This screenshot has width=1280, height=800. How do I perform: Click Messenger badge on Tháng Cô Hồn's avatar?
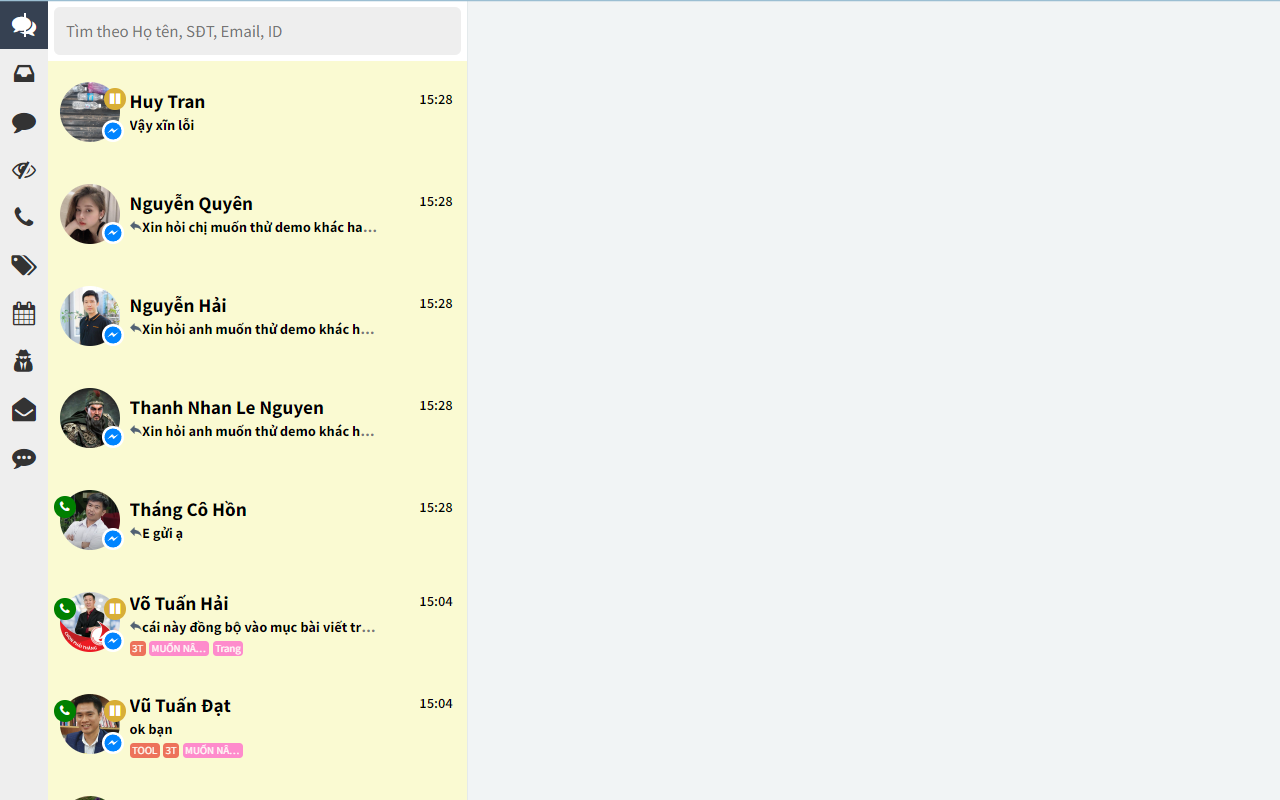click(113, 539)
